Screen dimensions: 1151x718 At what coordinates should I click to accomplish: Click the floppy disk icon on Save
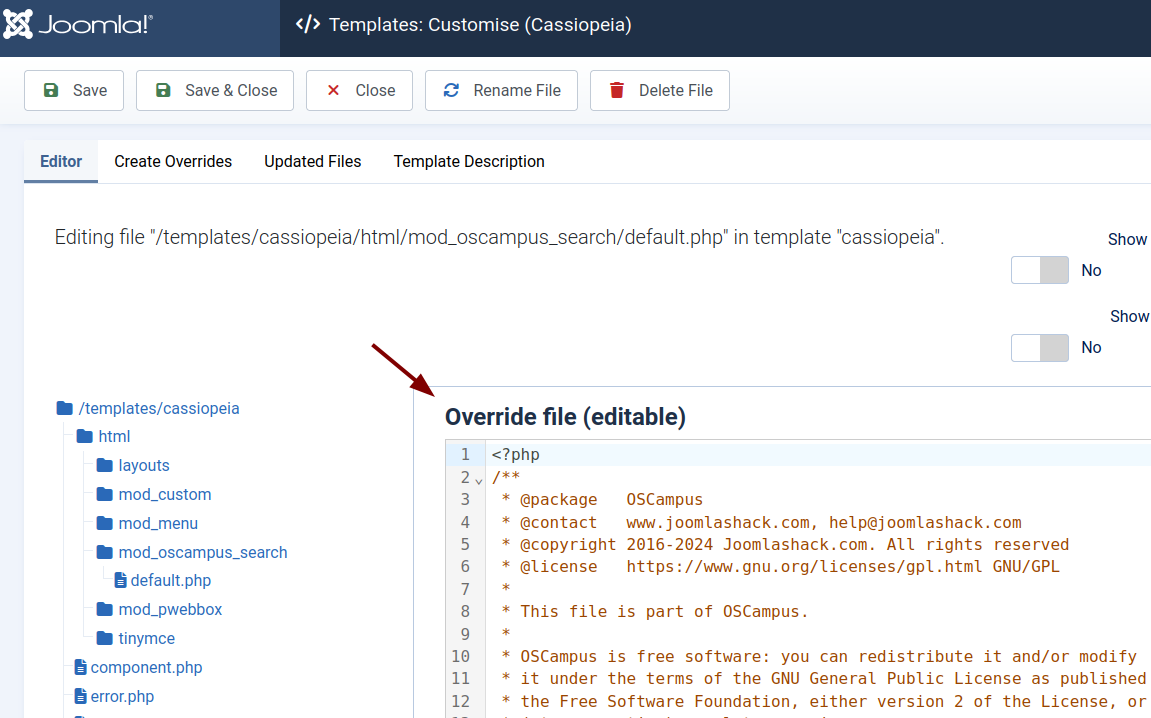pos(51,90)
